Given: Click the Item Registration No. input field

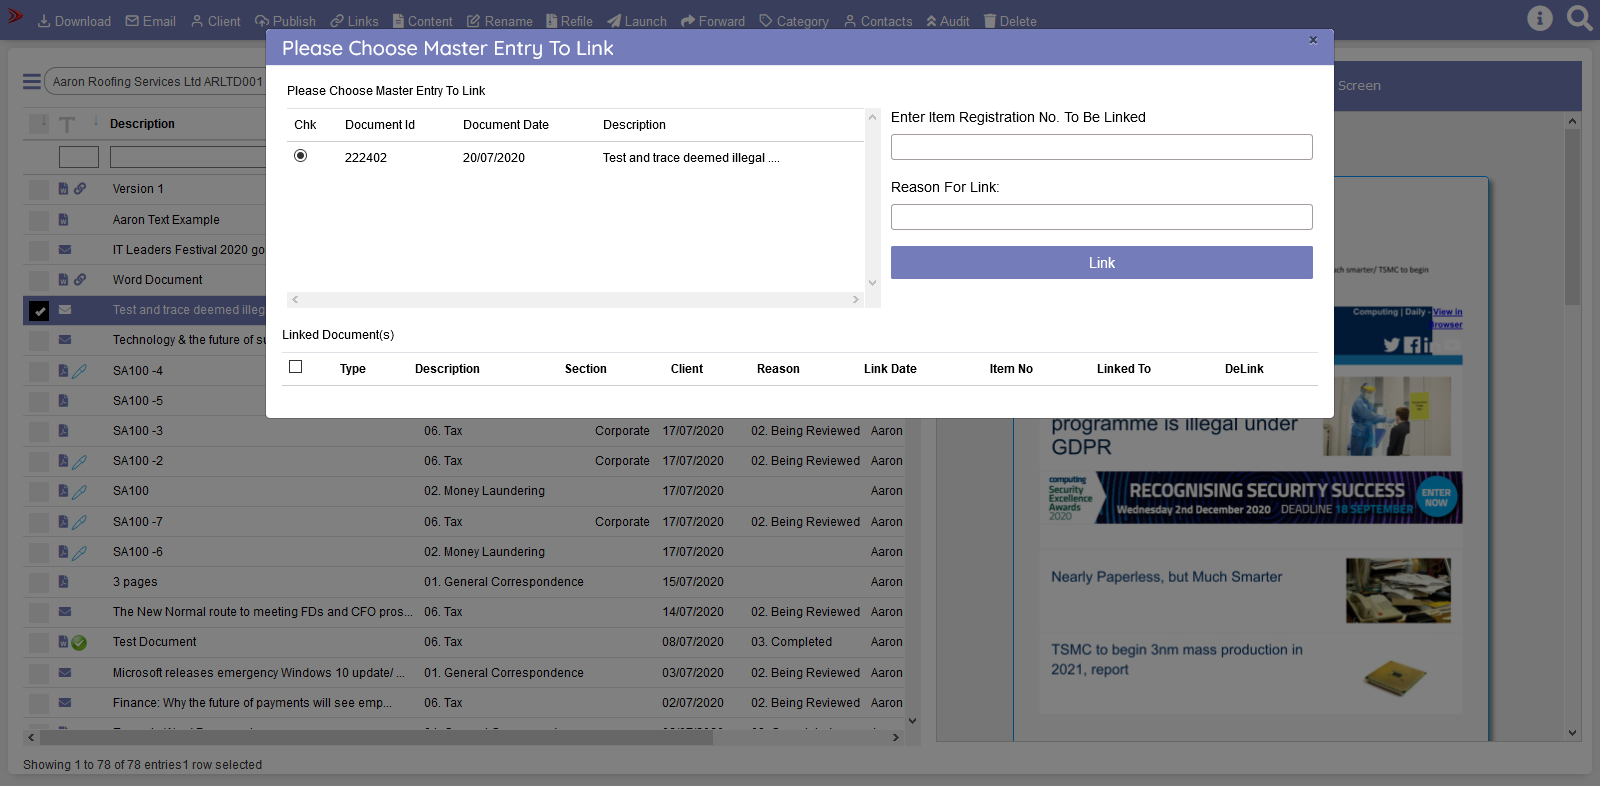Looking at the screenshot, I should [x=1102, y=147].
